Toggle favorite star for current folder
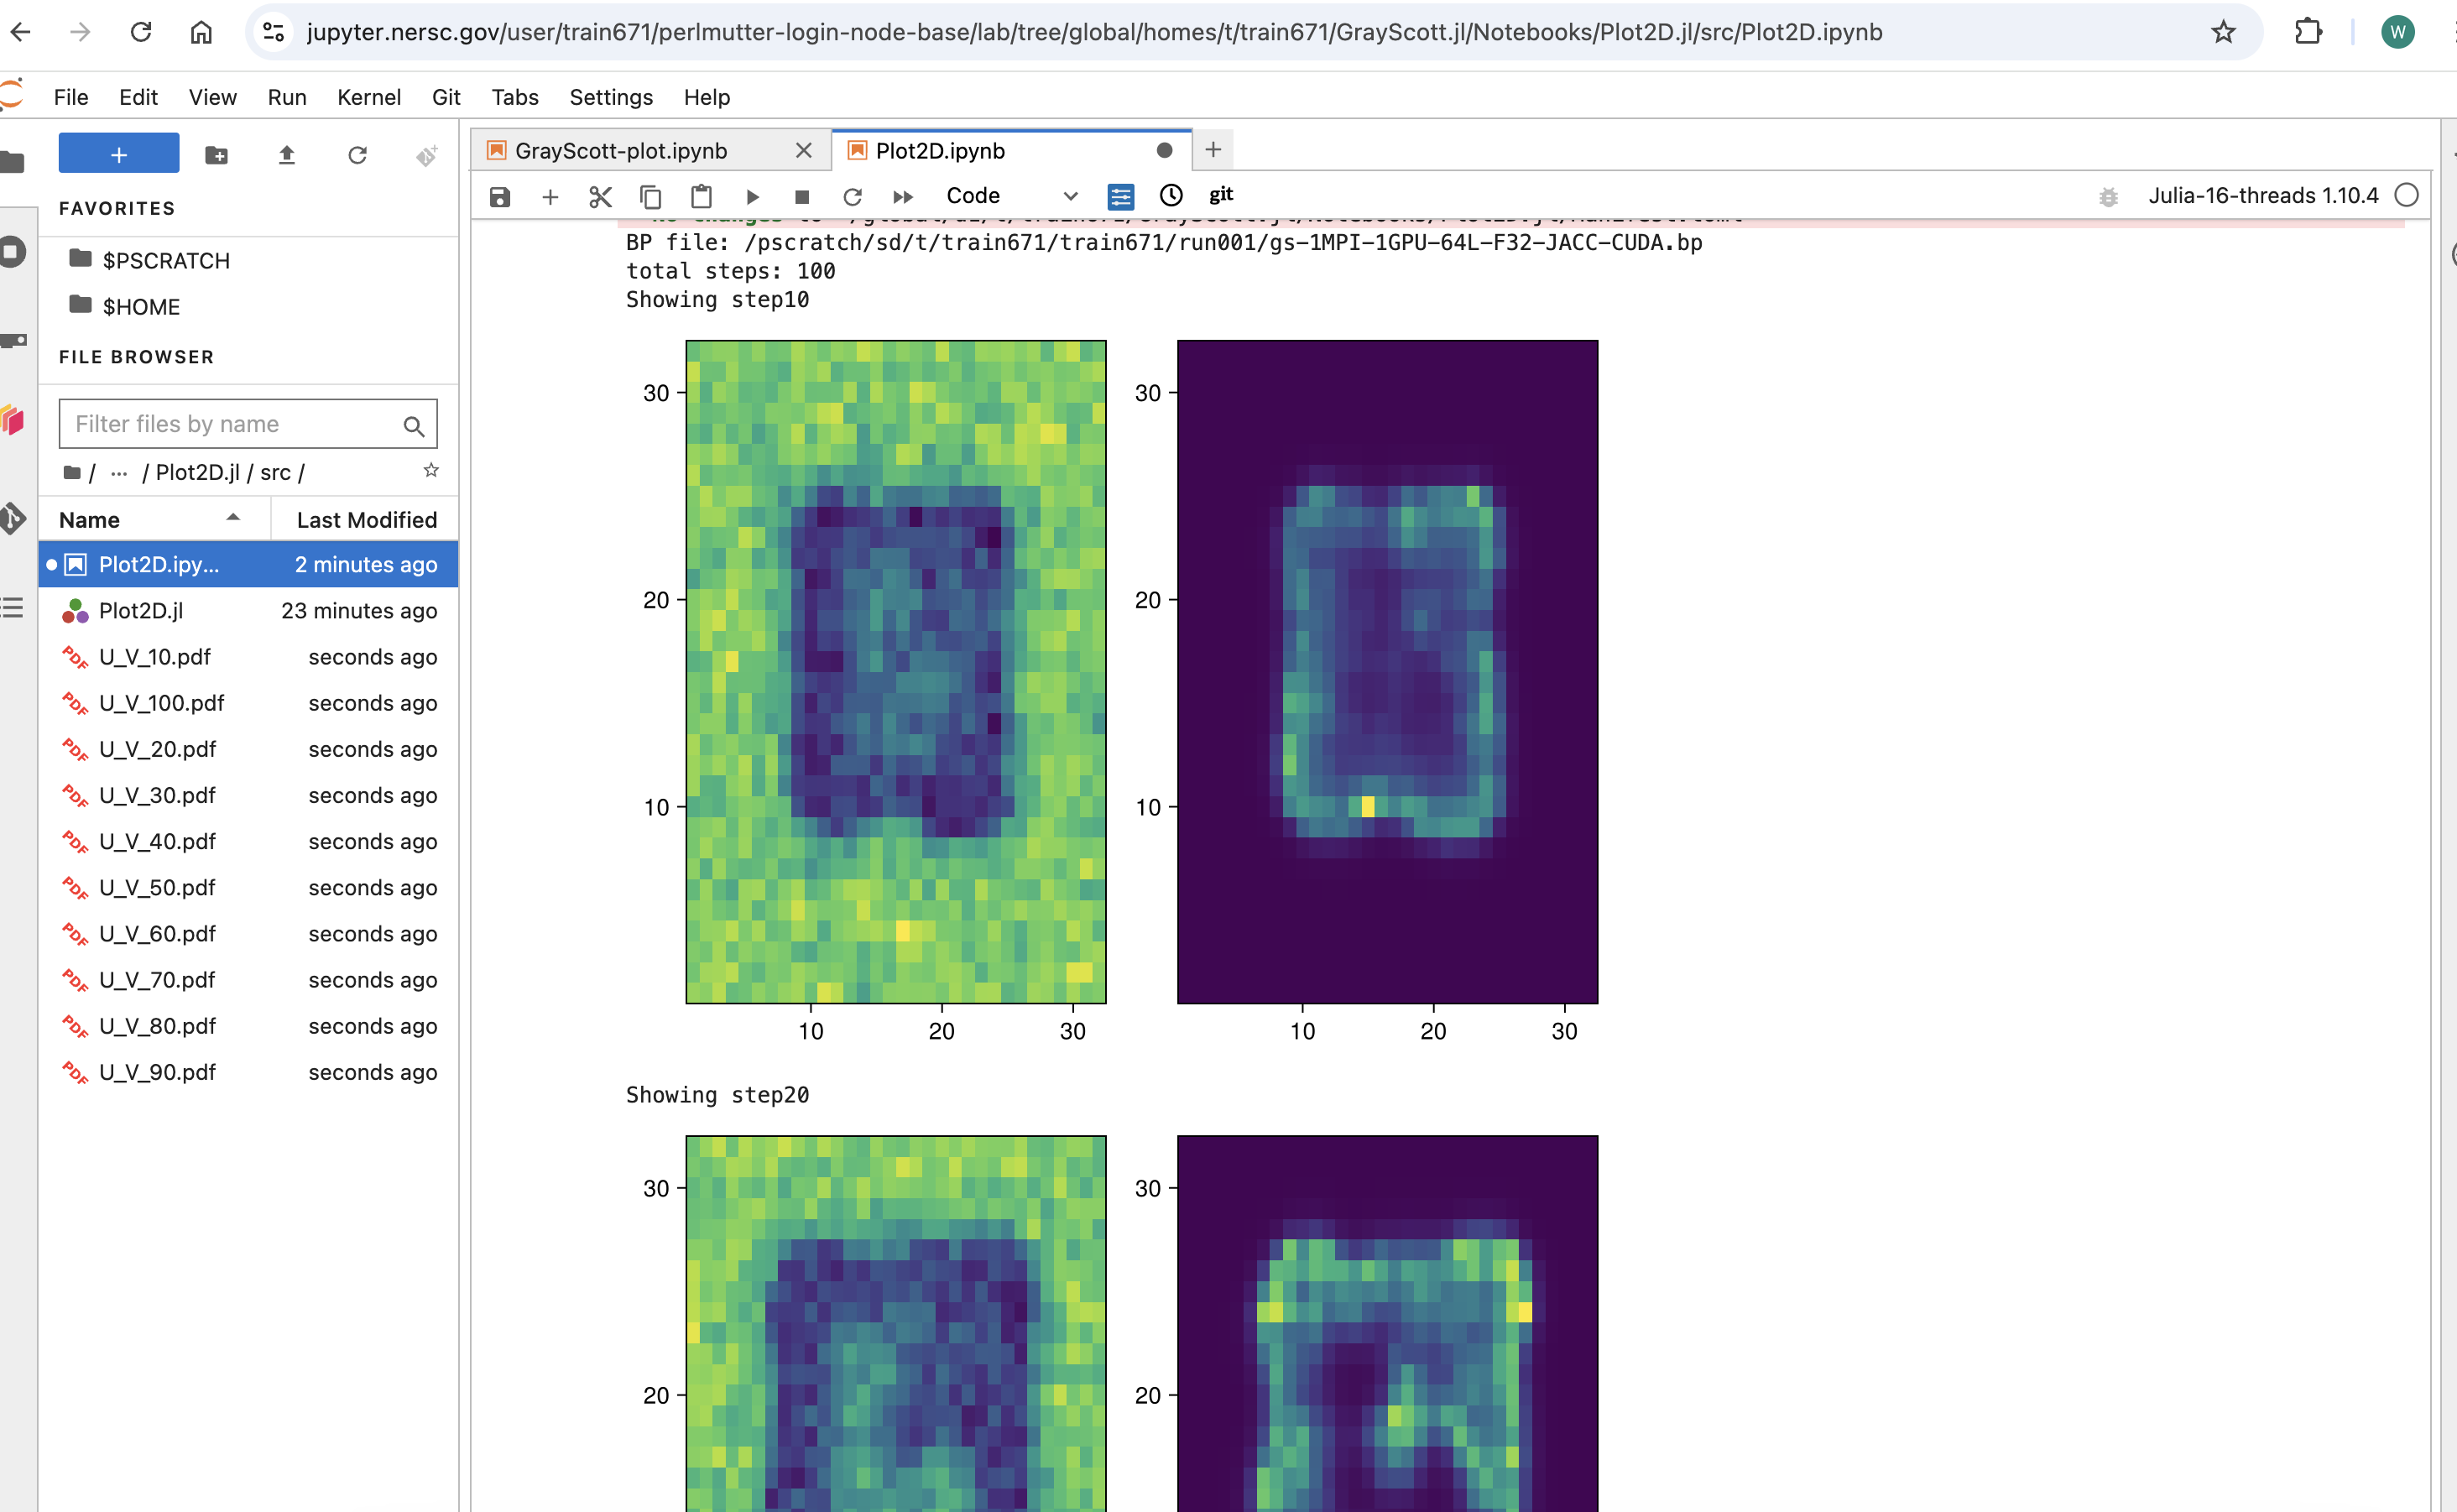The height and width of the screenshot is (1512, 2457). pos(431,471)
